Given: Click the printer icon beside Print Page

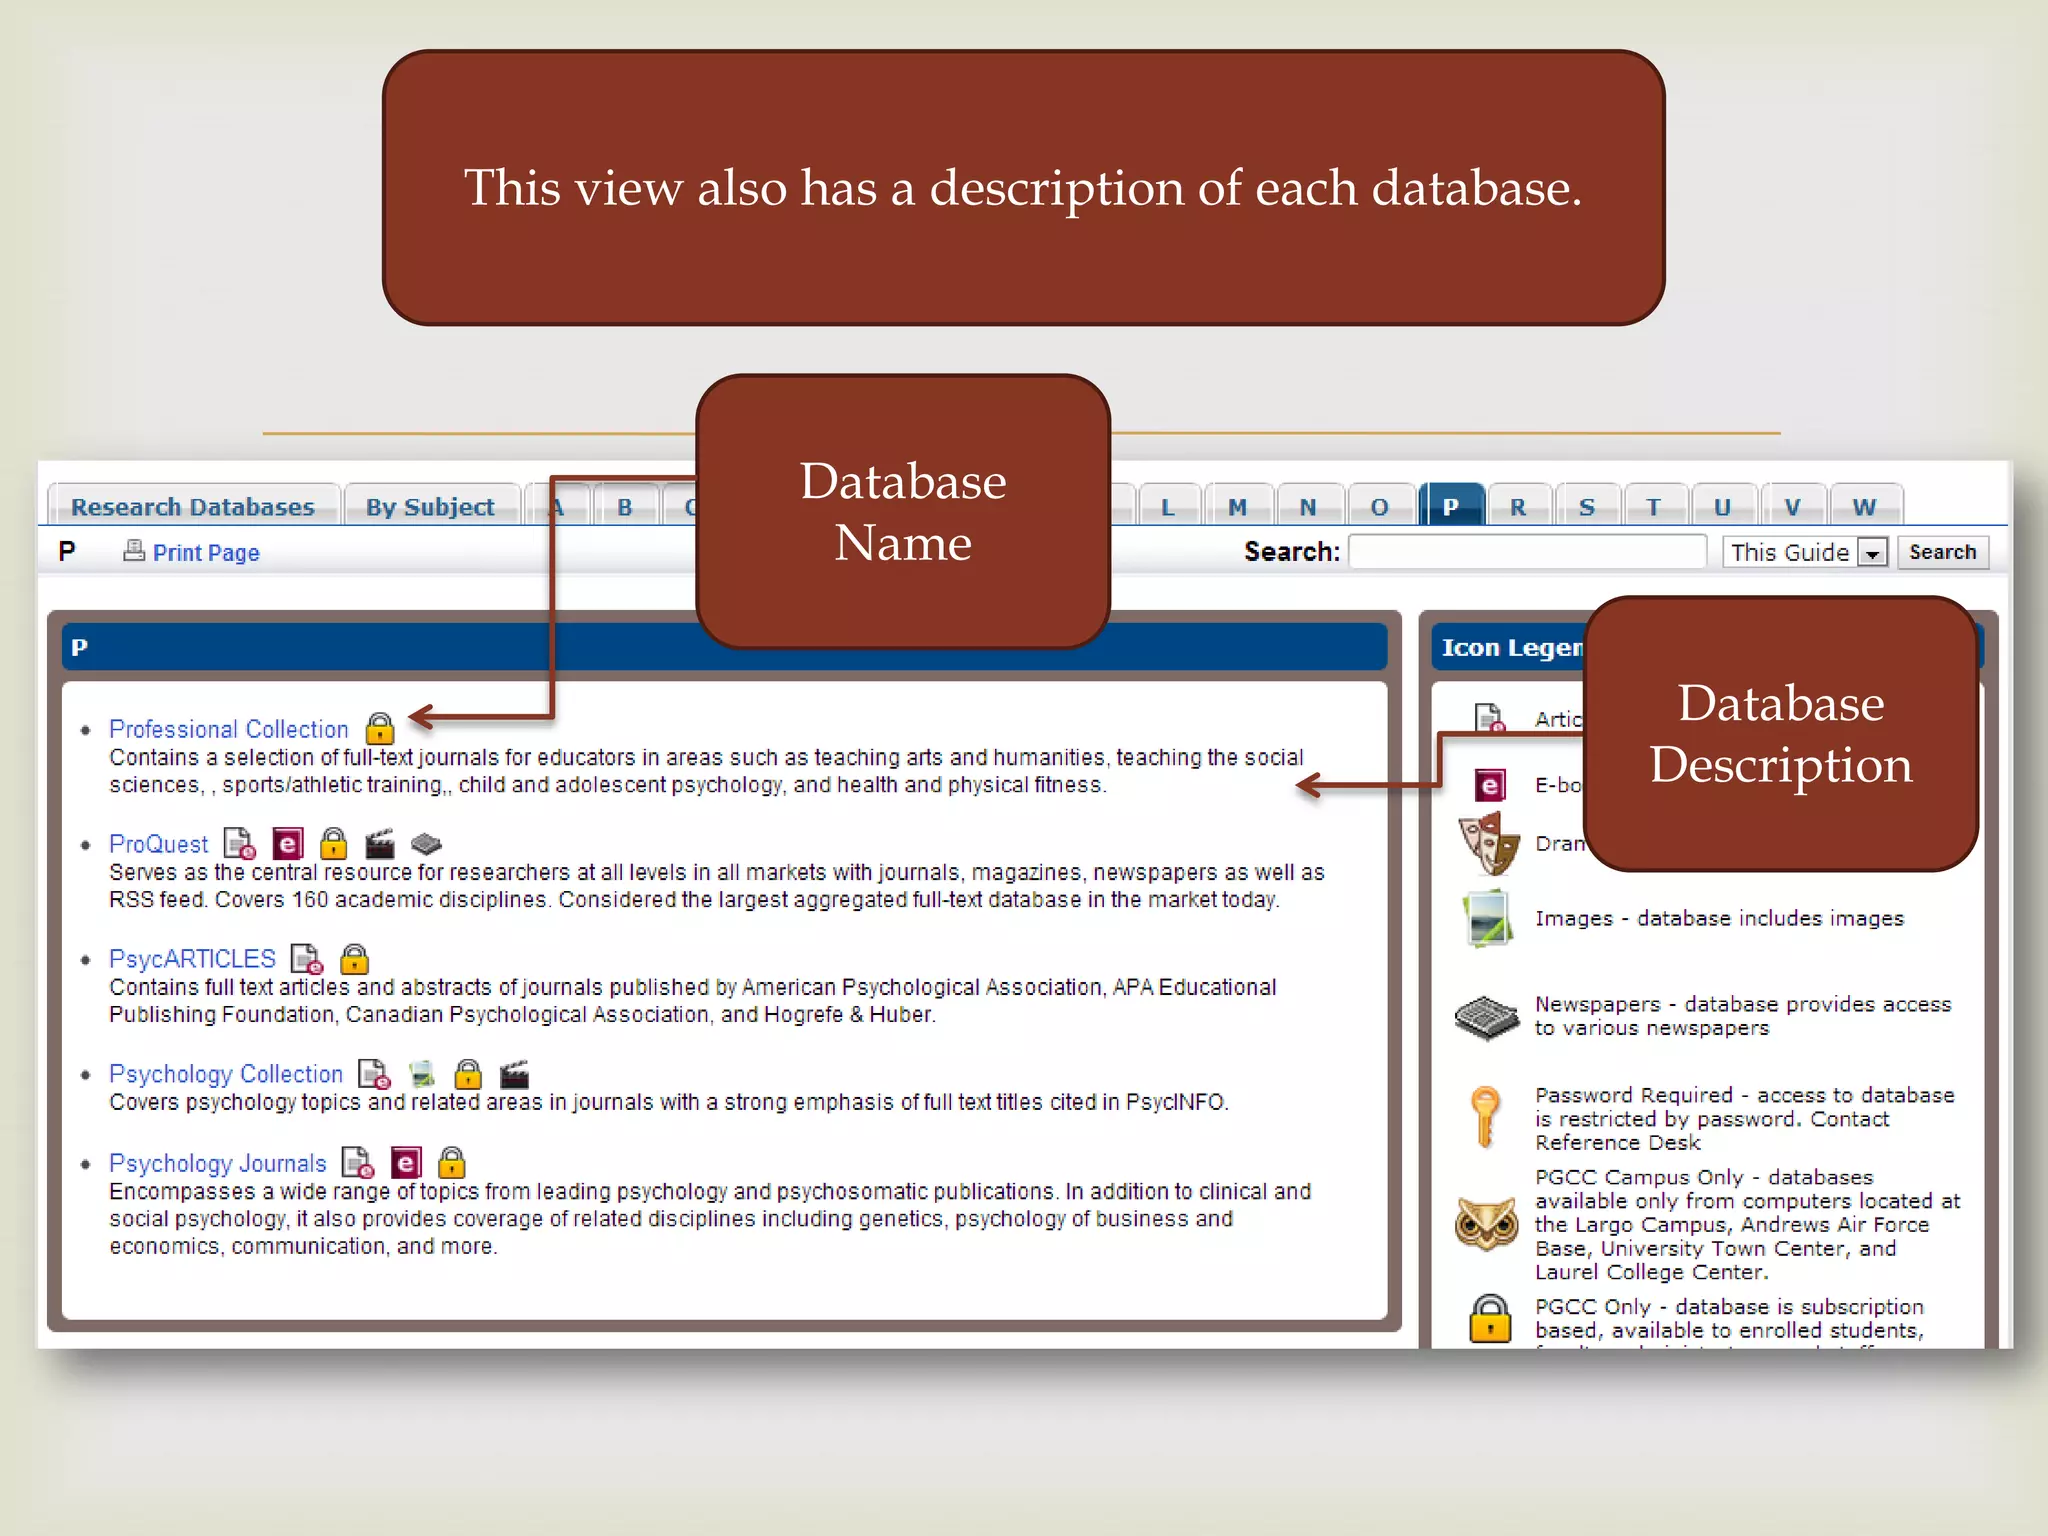Looking at the screenshot, I should tap(134, 550).
